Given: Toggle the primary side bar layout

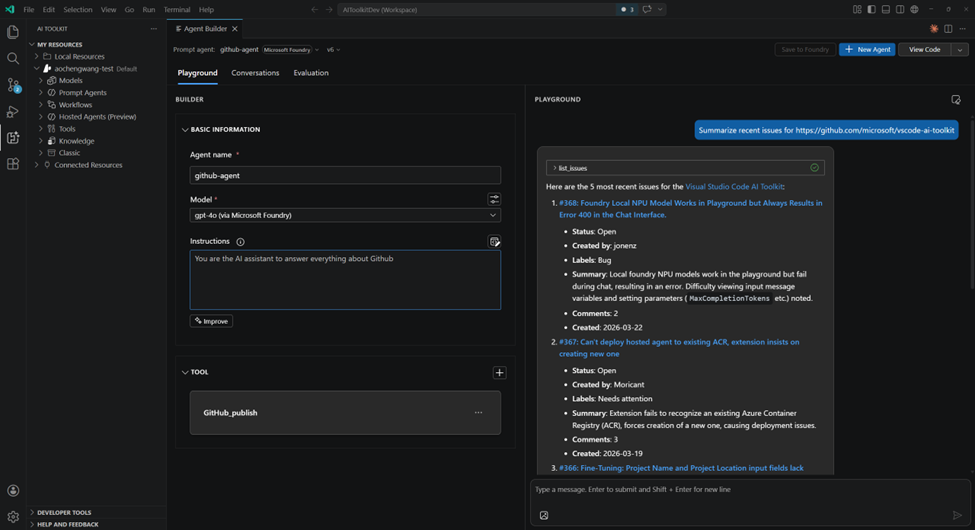Looking at the screenshot, I should coord(871,10).
